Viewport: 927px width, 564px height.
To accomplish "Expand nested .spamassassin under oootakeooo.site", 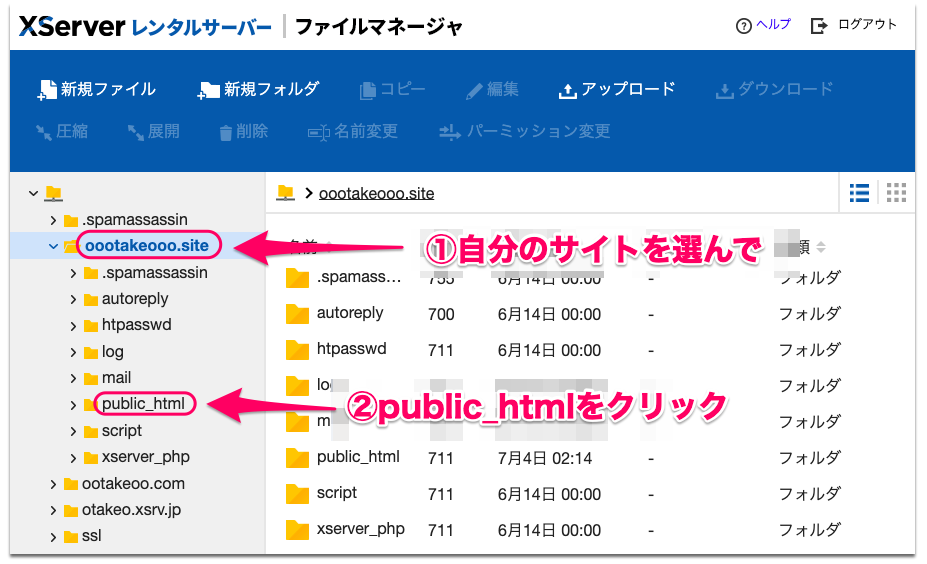I will 73,273.
